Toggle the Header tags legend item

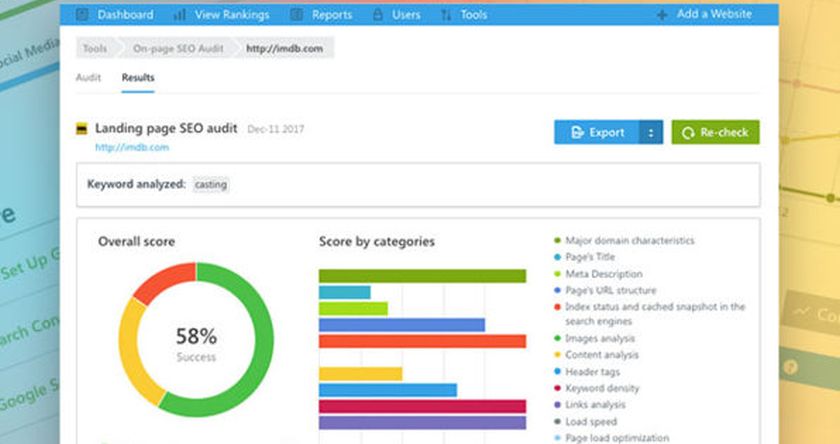tap(587, 372)
